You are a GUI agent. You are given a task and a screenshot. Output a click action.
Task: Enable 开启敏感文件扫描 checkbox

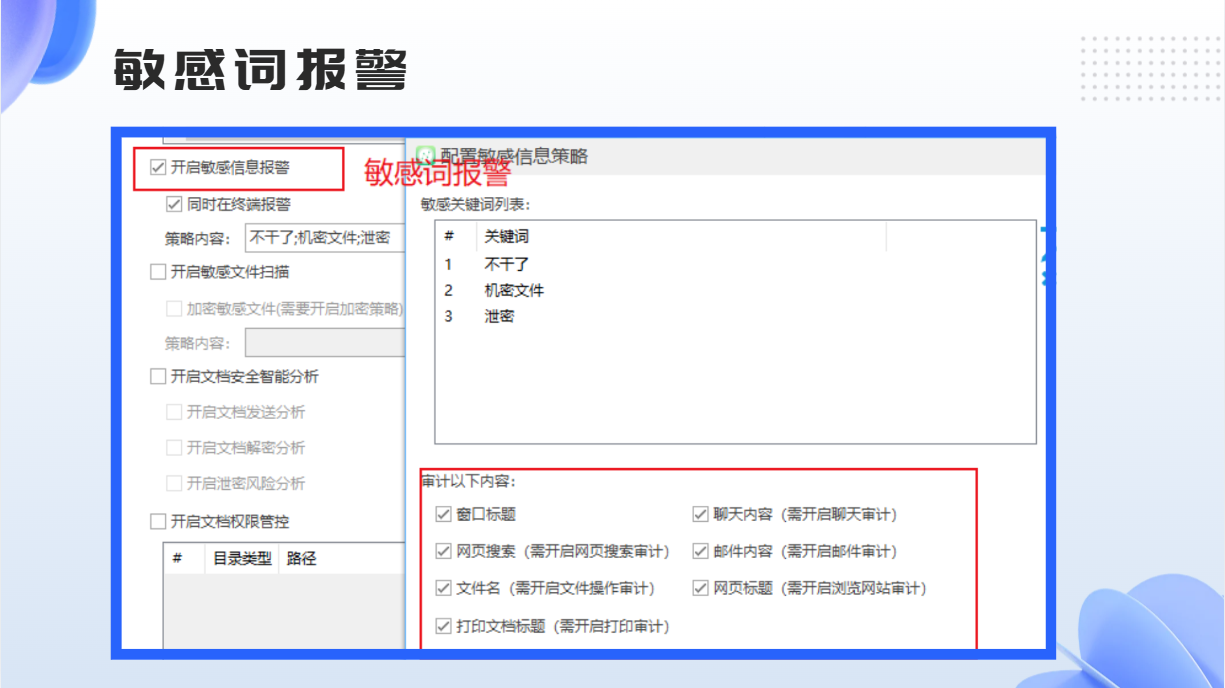[x=157, y=272]
